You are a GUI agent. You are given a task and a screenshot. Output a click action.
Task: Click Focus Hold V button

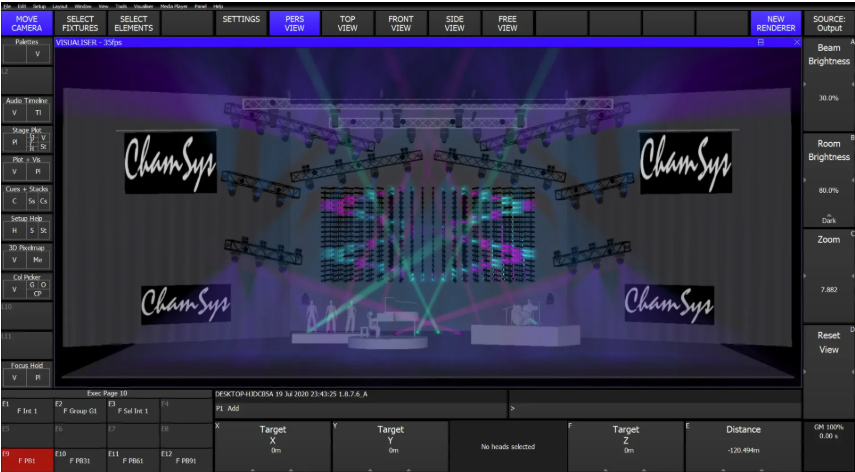pyautogui.click(x=14, y=377)
